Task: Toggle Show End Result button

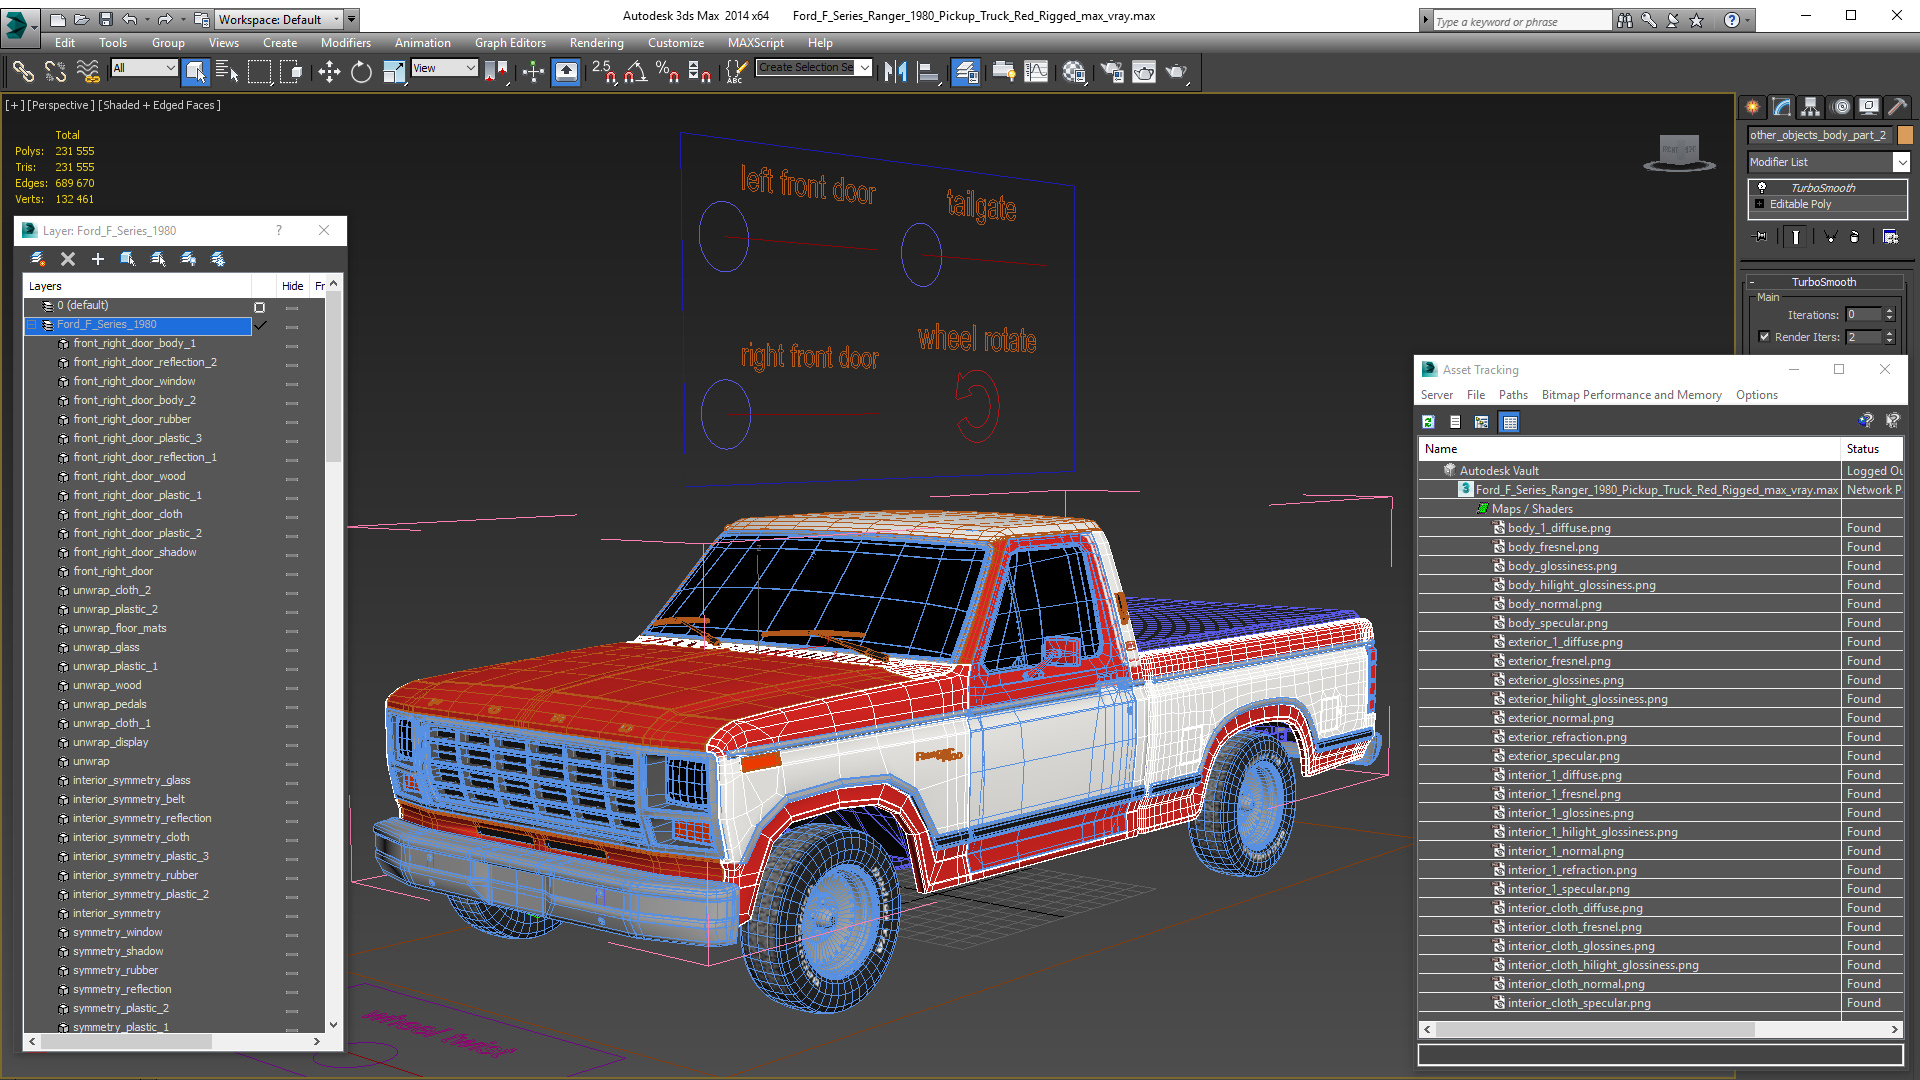Action: [1796, 237]
